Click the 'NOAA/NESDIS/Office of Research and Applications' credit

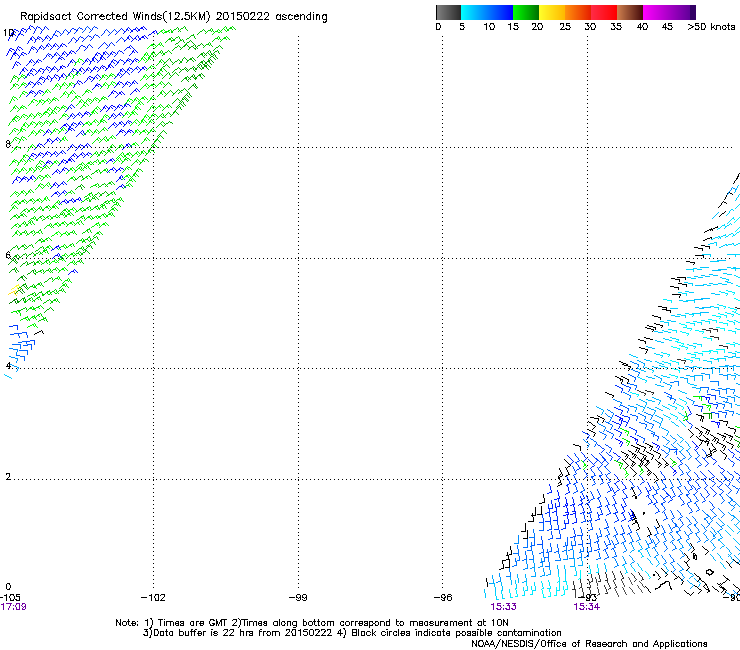(x=589, y=644)
